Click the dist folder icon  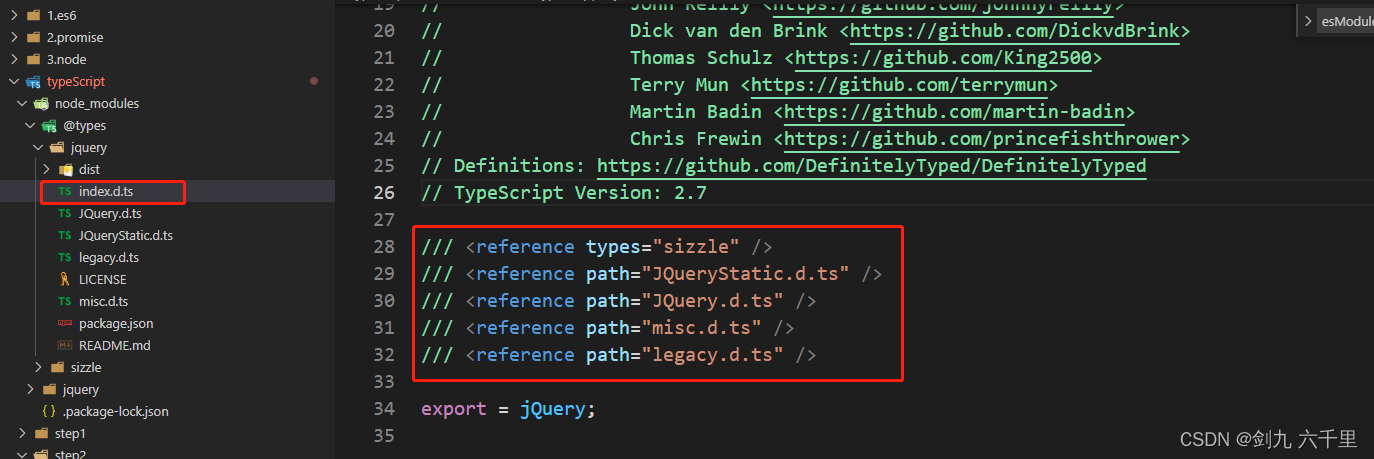(x=66, y=169)
